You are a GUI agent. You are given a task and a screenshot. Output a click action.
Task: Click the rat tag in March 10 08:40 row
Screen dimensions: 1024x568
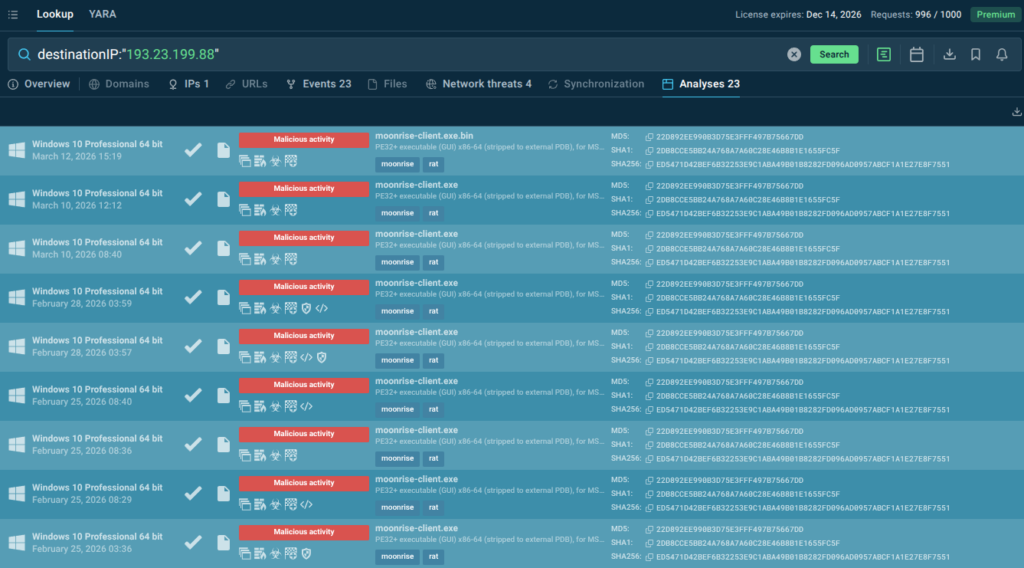(433, 262)
